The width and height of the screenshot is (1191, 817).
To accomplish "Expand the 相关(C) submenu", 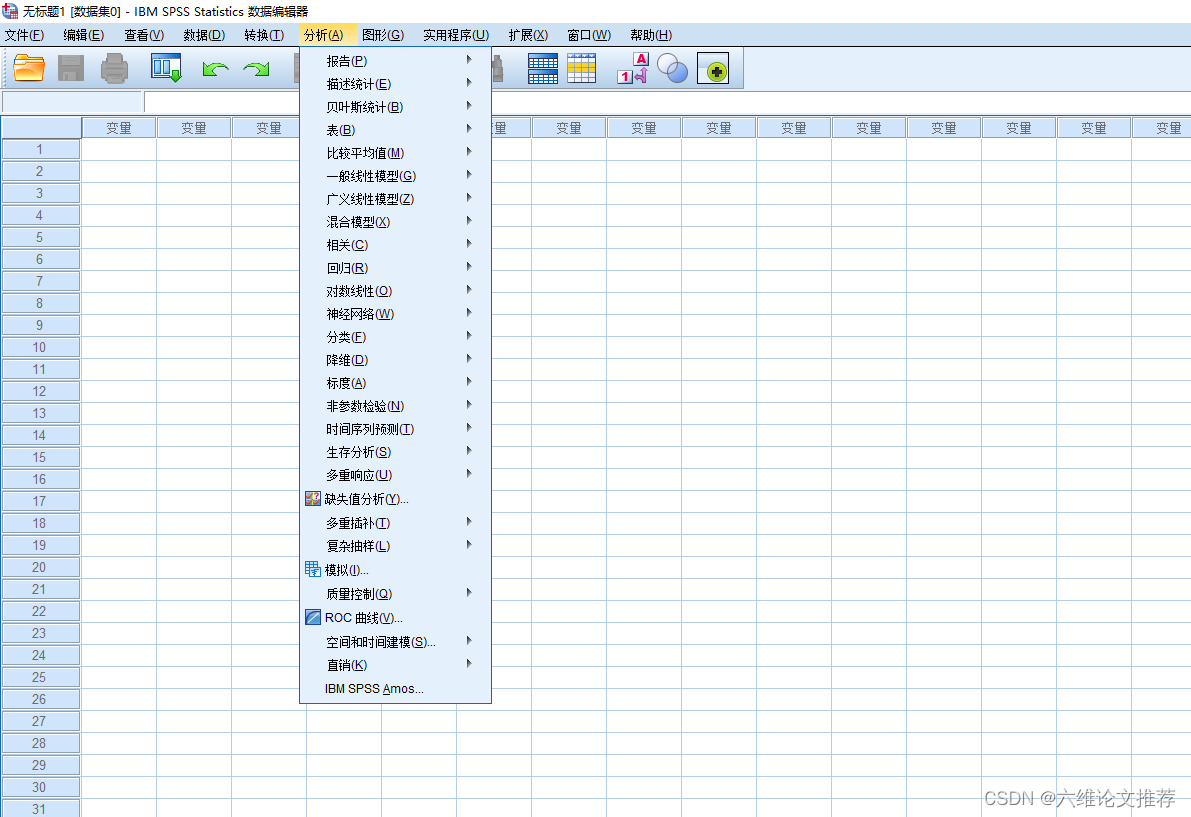I will (x=396, y=244).
